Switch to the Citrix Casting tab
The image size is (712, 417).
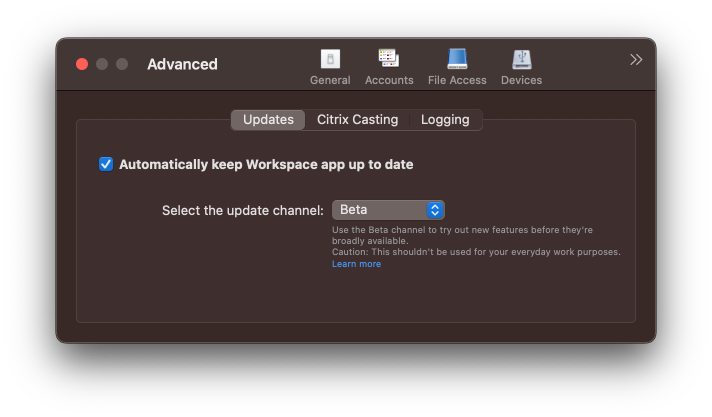[357, 120]
